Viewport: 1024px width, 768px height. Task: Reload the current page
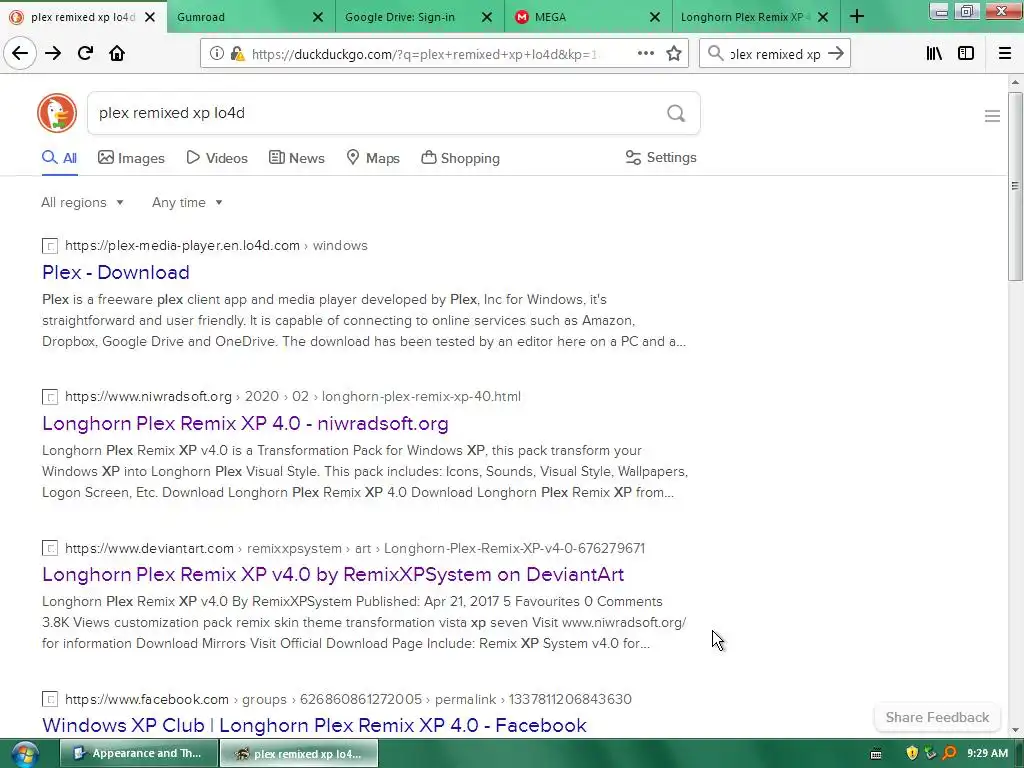point(85,53)
